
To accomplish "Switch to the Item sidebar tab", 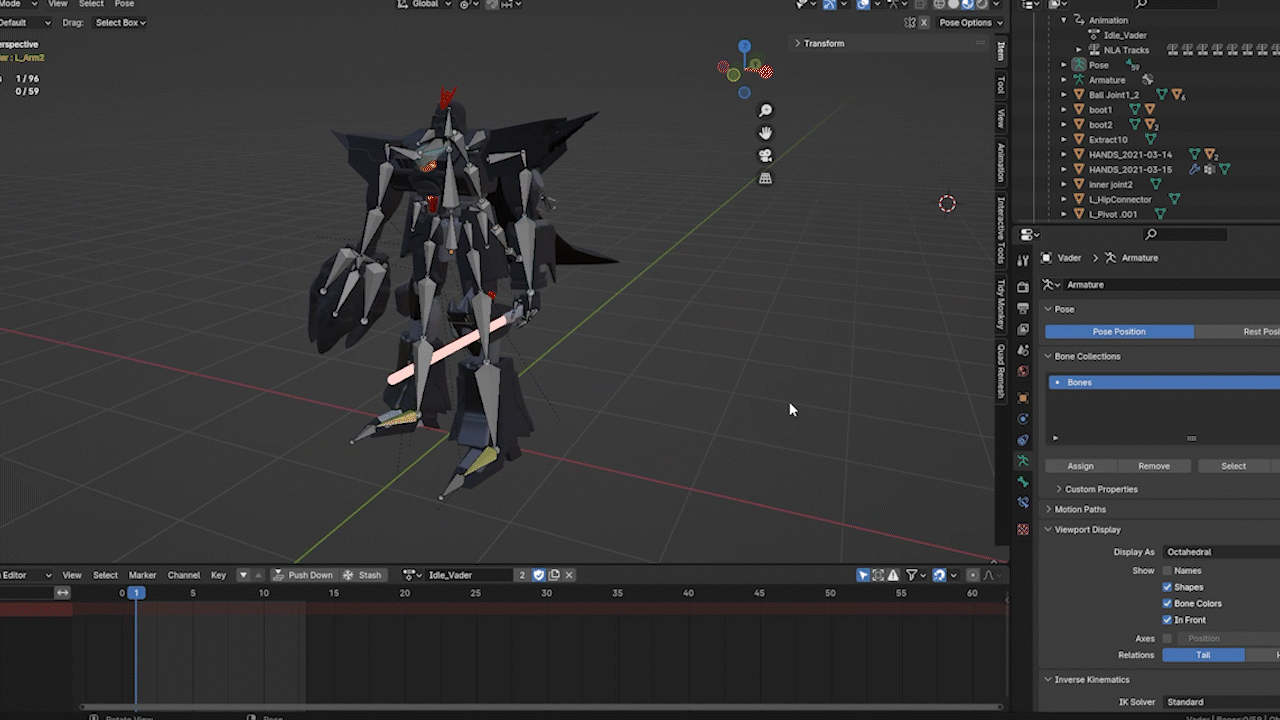I will pos(1001,51).
